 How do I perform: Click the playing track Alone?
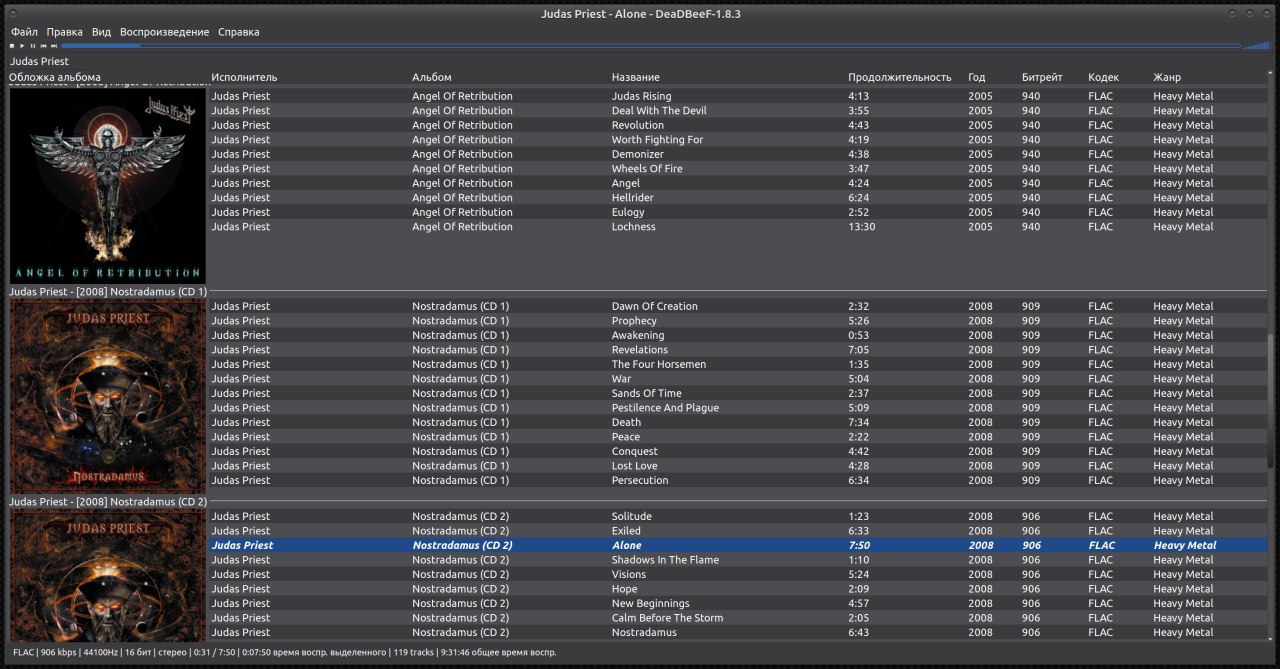pos(738,545)
